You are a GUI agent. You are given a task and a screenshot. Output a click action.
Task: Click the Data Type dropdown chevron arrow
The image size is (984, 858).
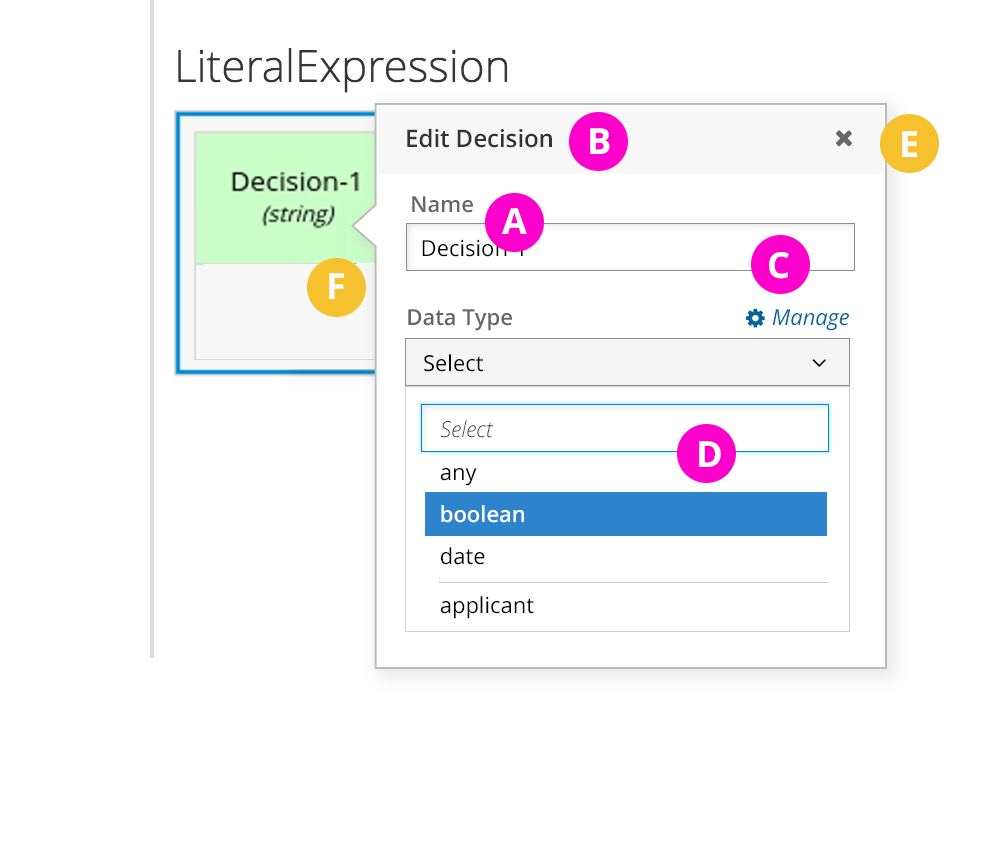coord(819,363)
